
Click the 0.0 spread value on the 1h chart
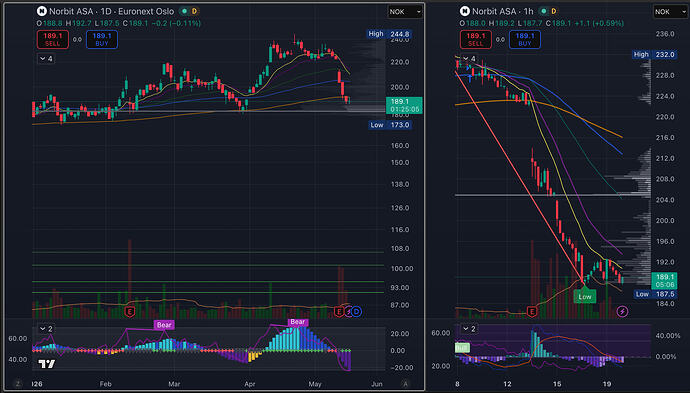click(x=500, y=39)
